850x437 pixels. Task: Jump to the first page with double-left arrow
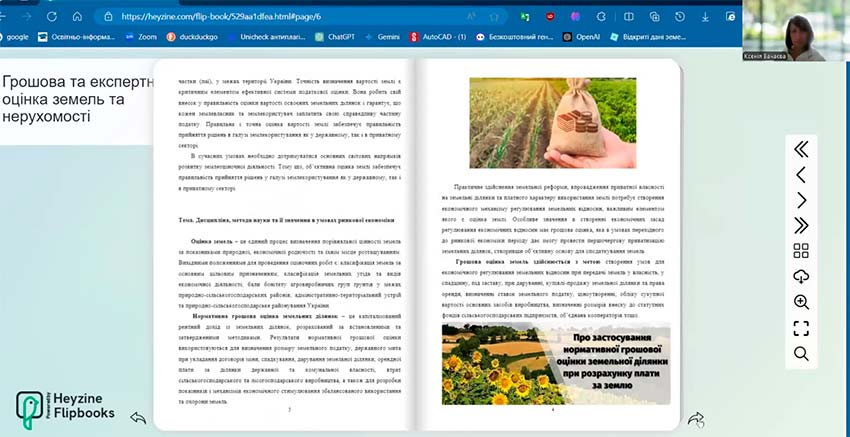coord(801,149)
